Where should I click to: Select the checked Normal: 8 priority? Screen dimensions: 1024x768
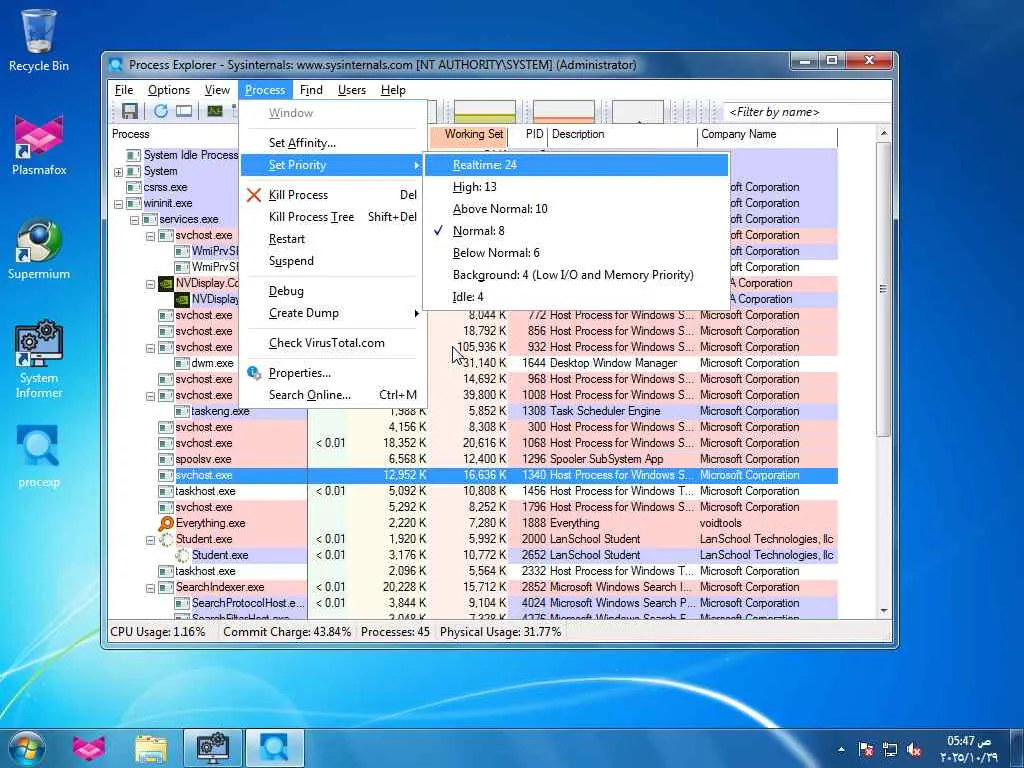576,231
